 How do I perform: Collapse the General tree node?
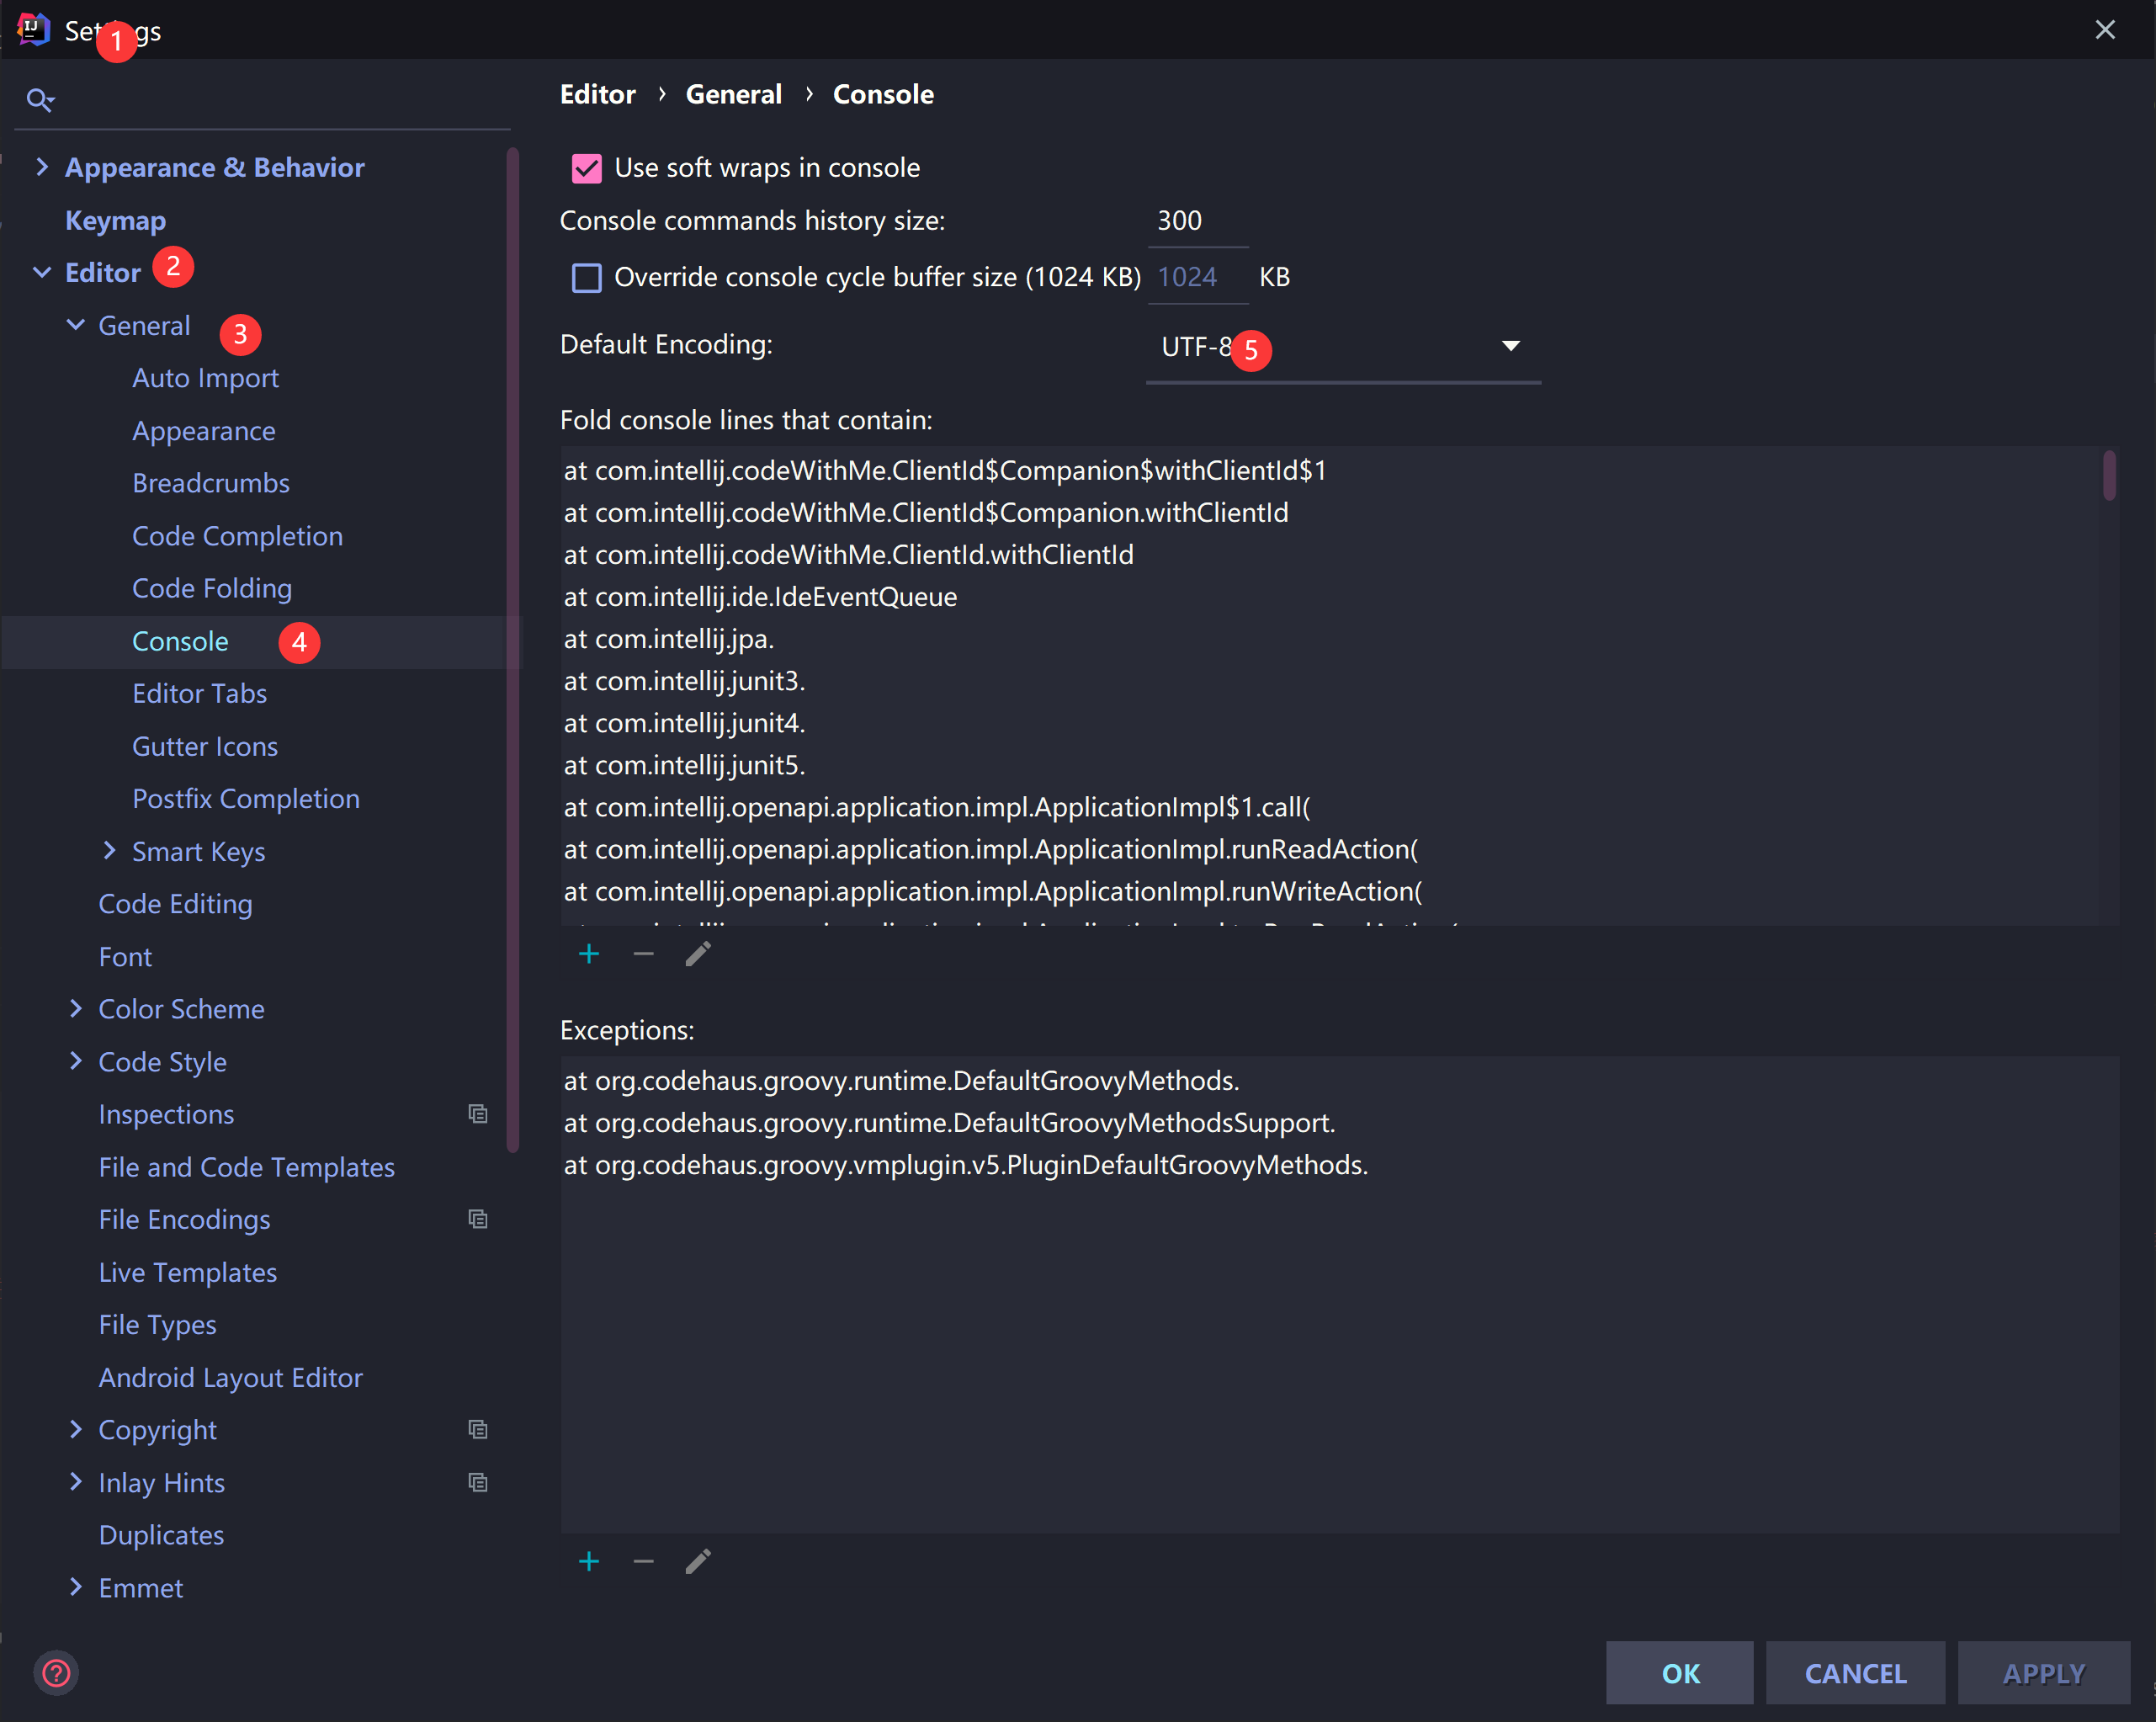(75, 325)
